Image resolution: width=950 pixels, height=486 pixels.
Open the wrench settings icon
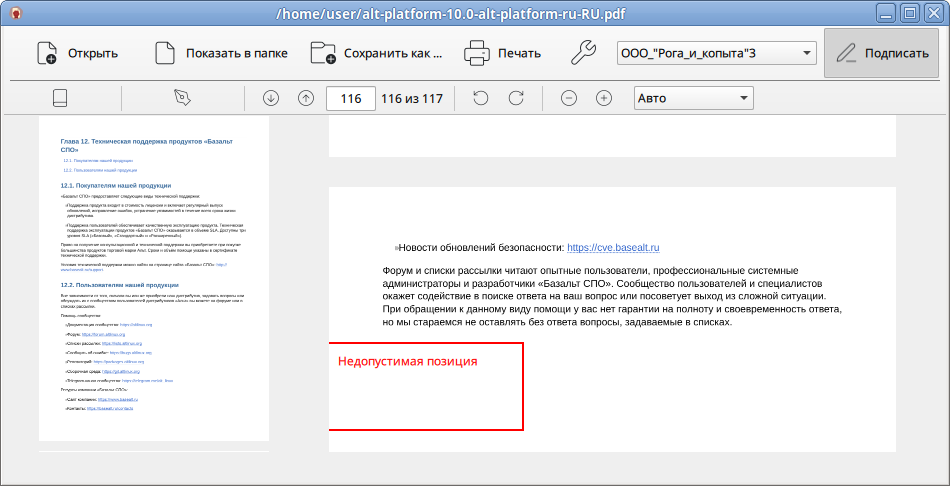point(583,53)
